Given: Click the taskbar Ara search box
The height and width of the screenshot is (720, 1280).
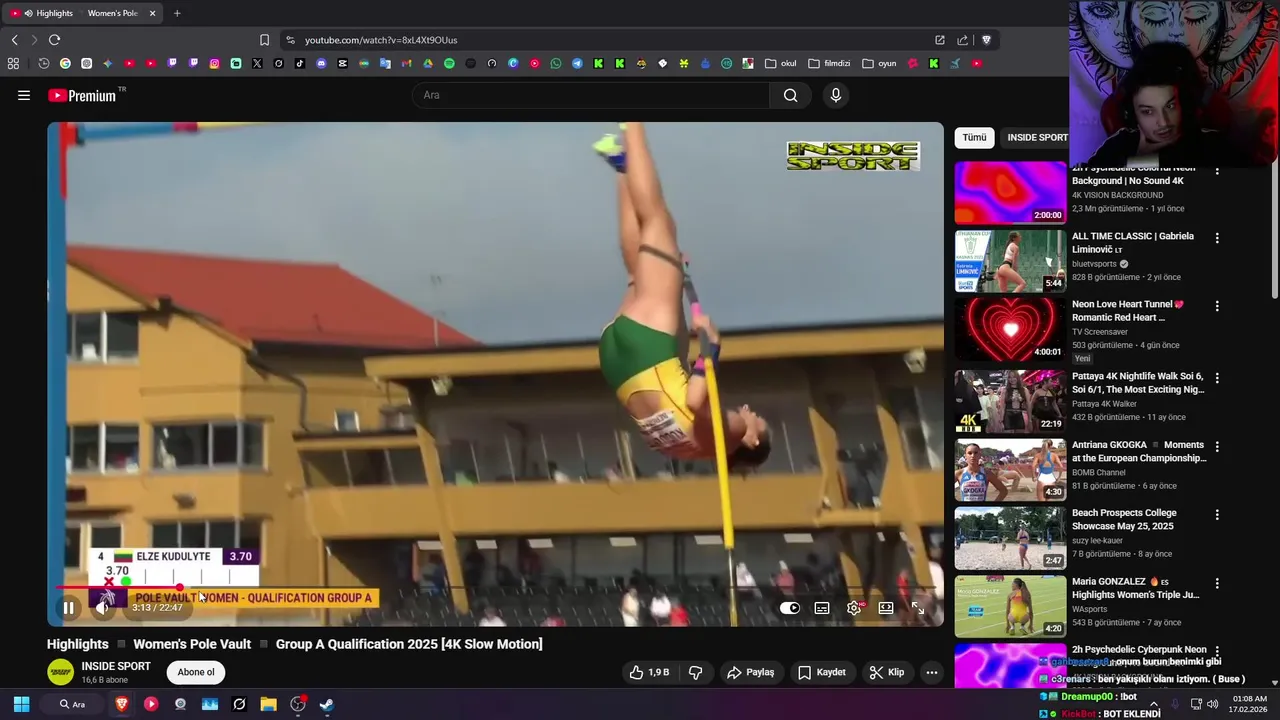Looking at the screenshot, I should pos(72,704).
